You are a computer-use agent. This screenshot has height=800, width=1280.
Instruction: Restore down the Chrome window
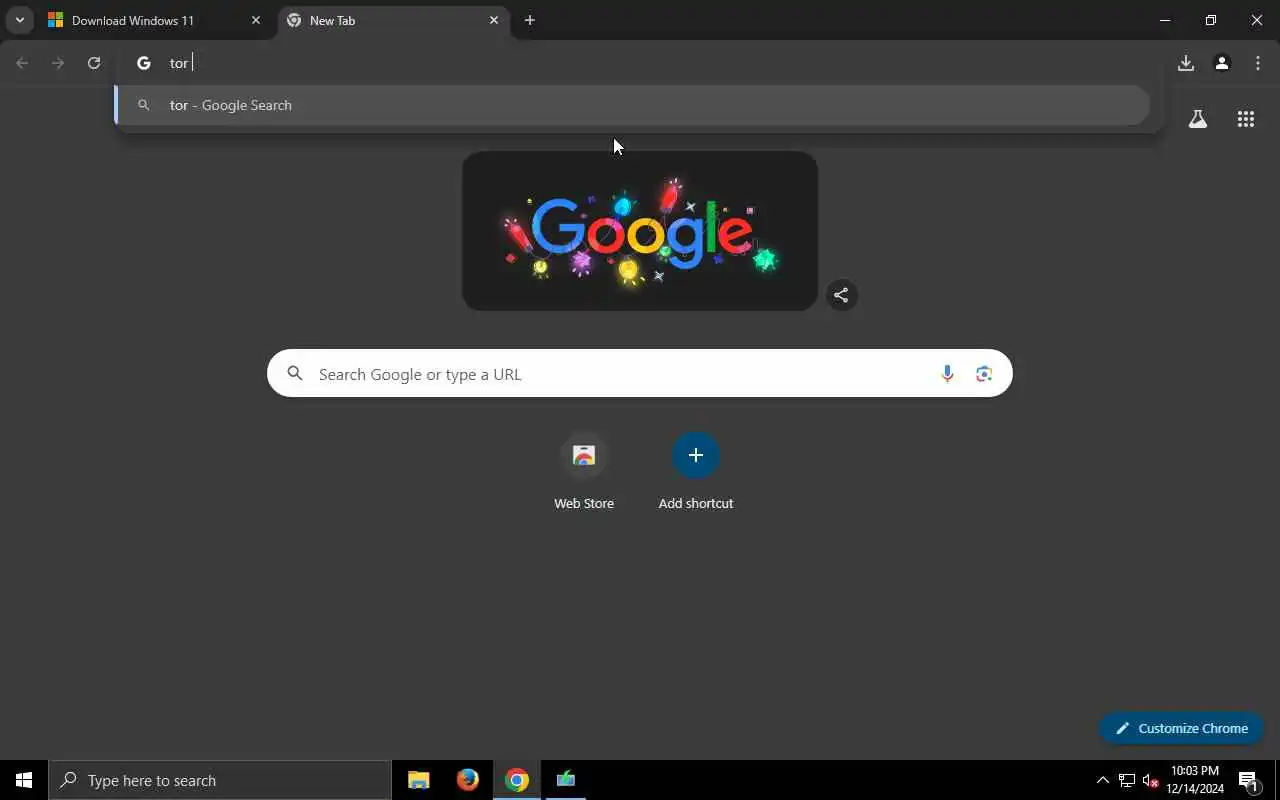pyautogui.click(x=1211, y=20)
